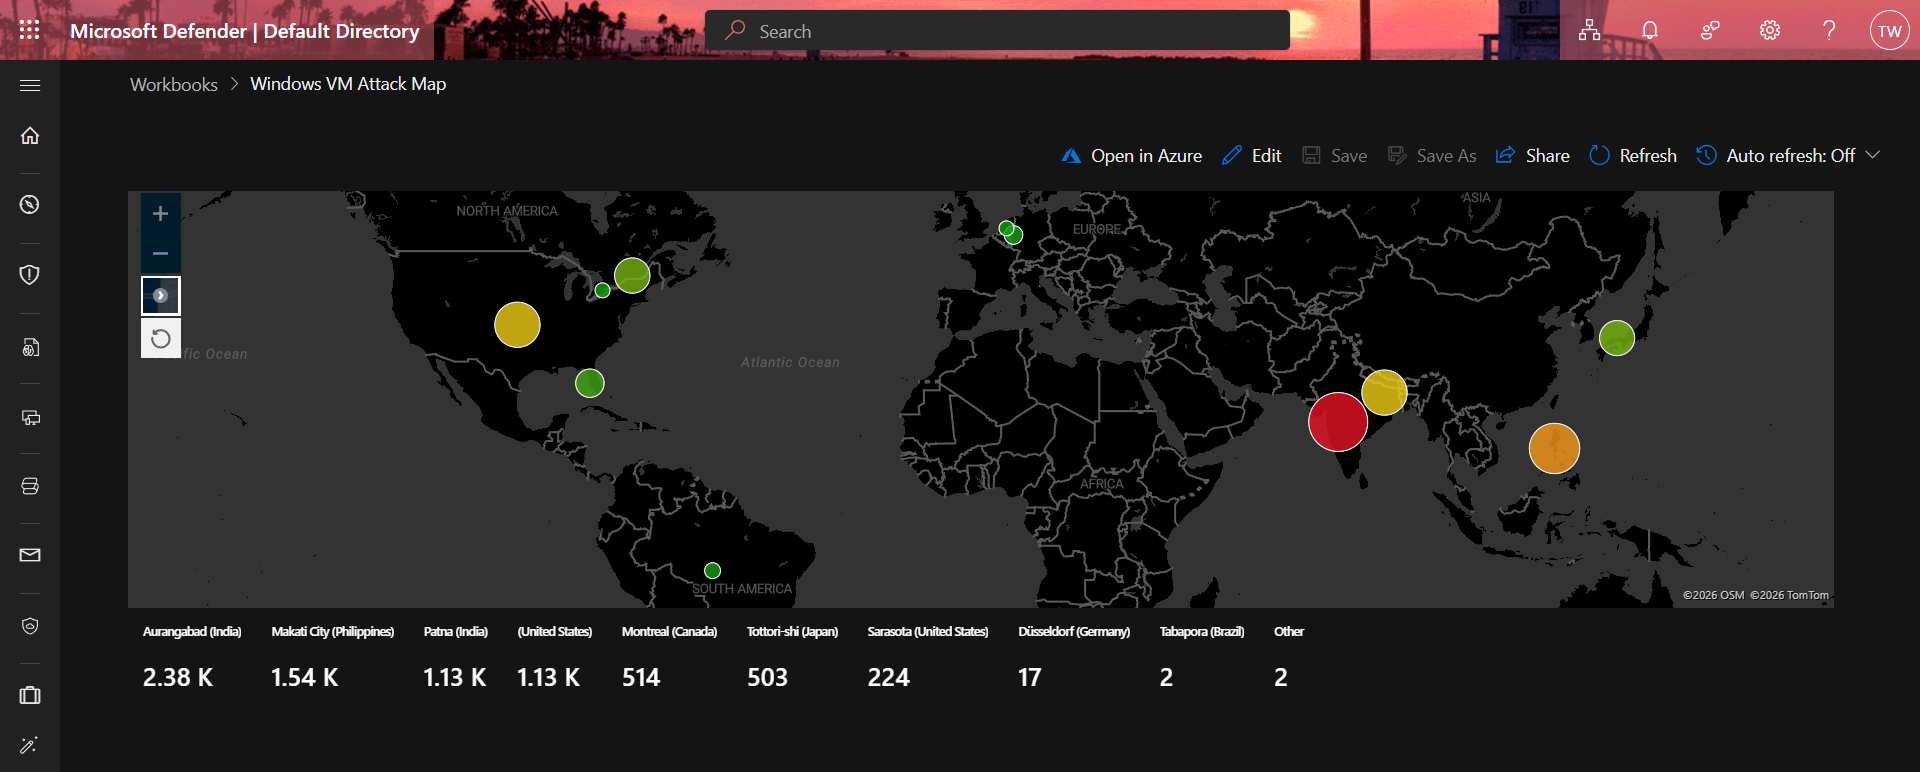Toggle the map pitch/compass control
This screenshot has height=772, width=1920.
160,296
